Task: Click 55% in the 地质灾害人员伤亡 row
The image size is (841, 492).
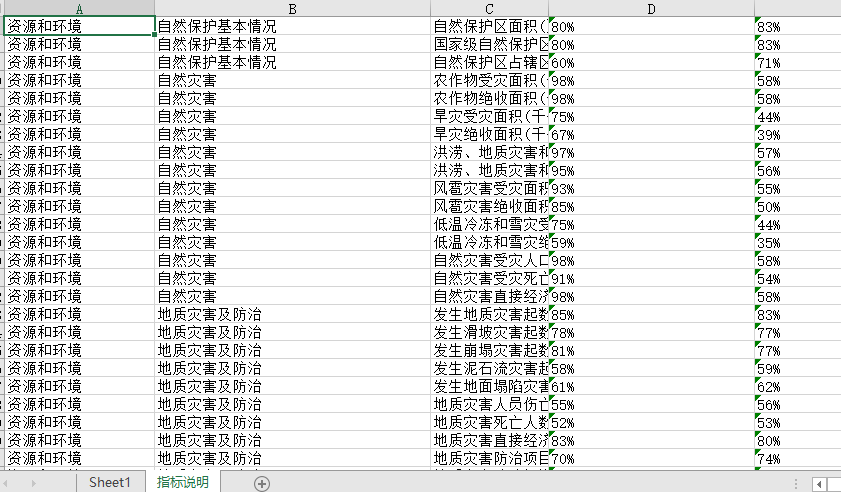Action: 651,404
